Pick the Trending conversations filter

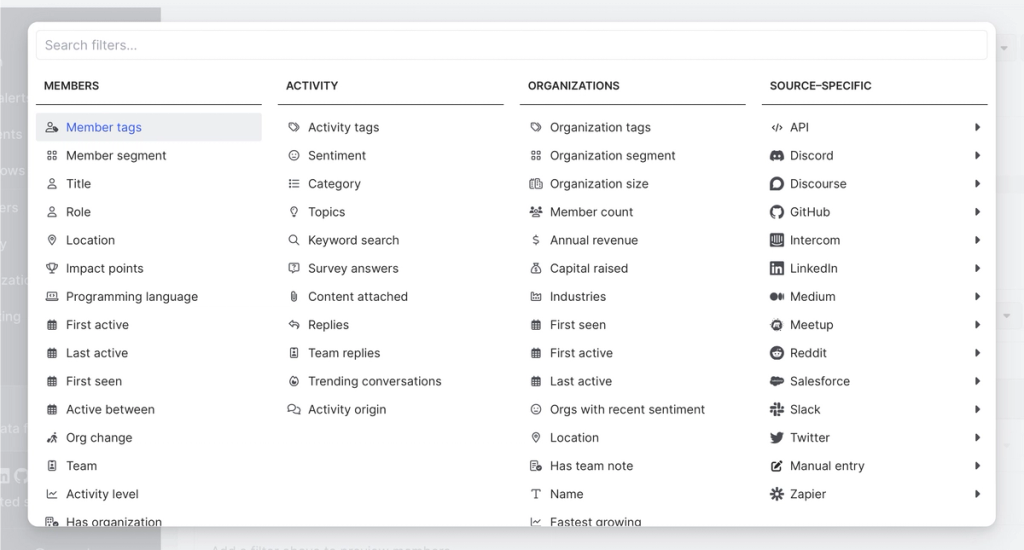(374, 382)
